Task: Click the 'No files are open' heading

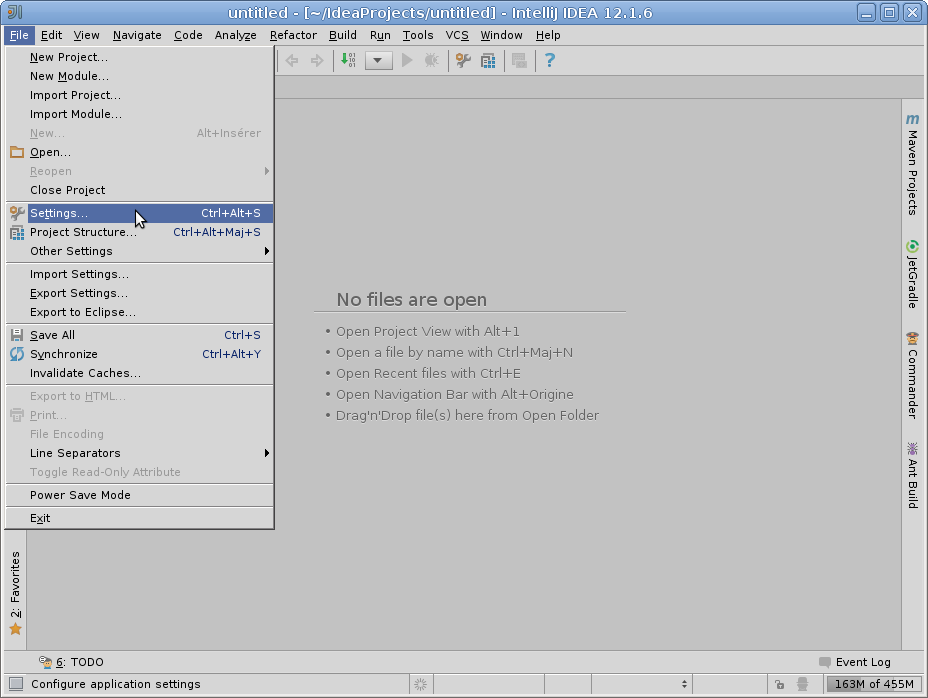Action: point(412,300)
